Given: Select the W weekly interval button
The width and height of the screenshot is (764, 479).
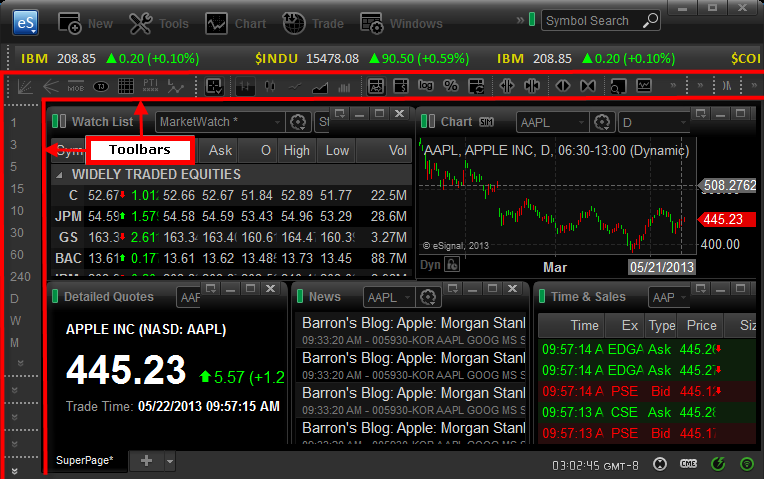Looking at the screenshot, I should [x=16, y=321].
